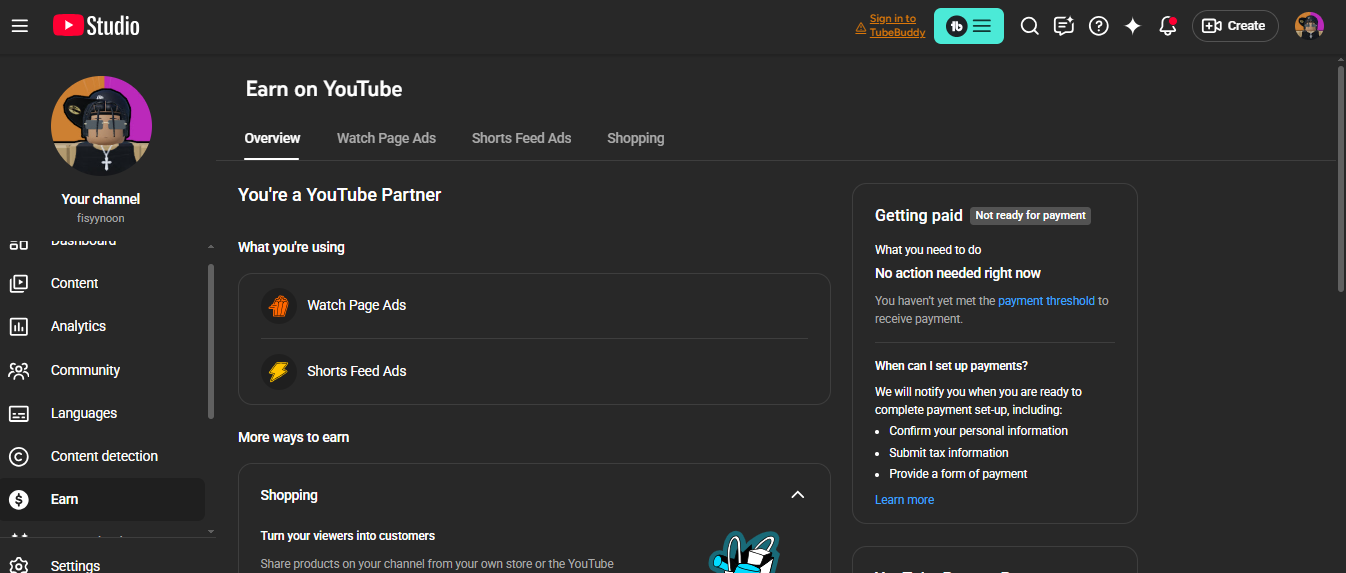Click the Earn dollar icon
This screenshot has width=1346, height=573.
pyautogui.click(x=19, y=499)
